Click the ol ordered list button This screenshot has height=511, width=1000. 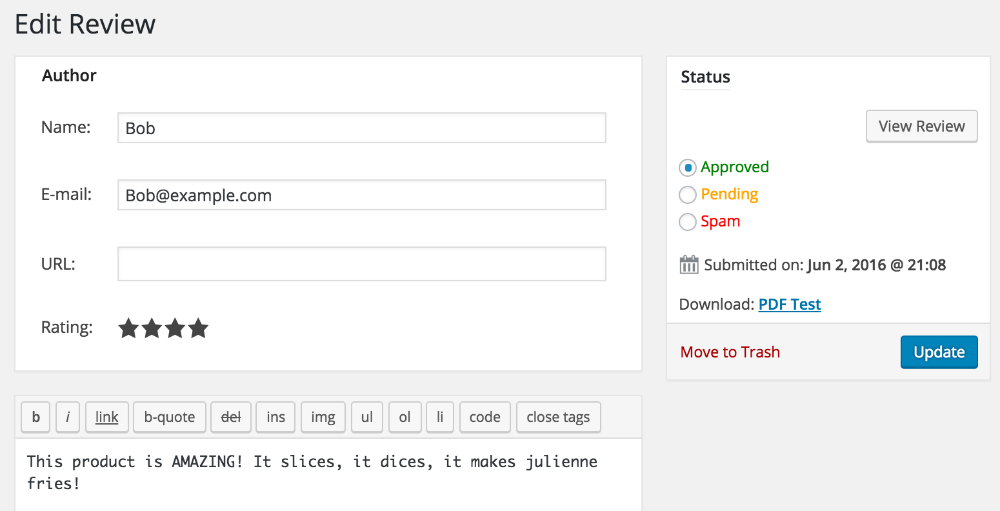tap(404, 417)
